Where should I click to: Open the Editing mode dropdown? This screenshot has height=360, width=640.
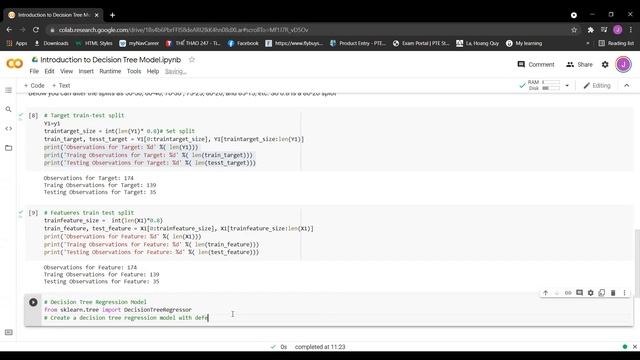[x=597, y=85]
